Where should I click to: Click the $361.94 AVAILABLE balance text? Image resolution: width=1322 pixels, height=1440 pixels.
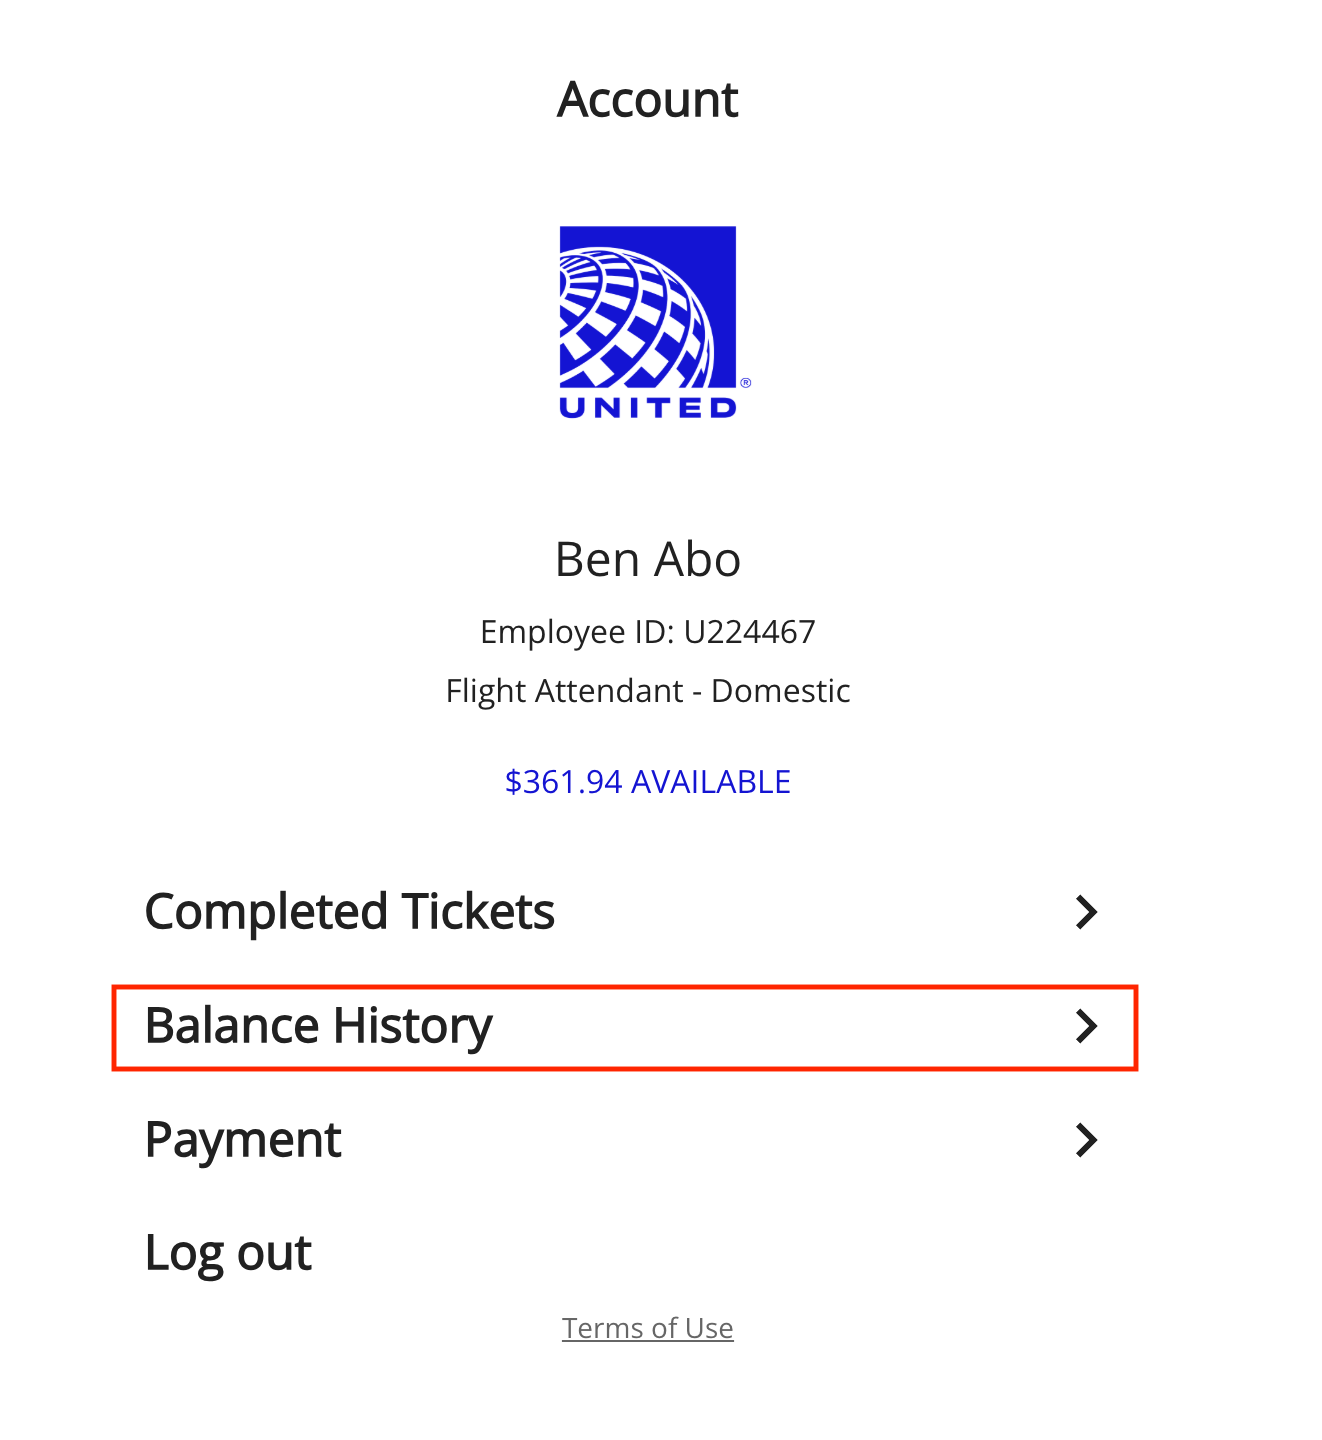(648, 782)
